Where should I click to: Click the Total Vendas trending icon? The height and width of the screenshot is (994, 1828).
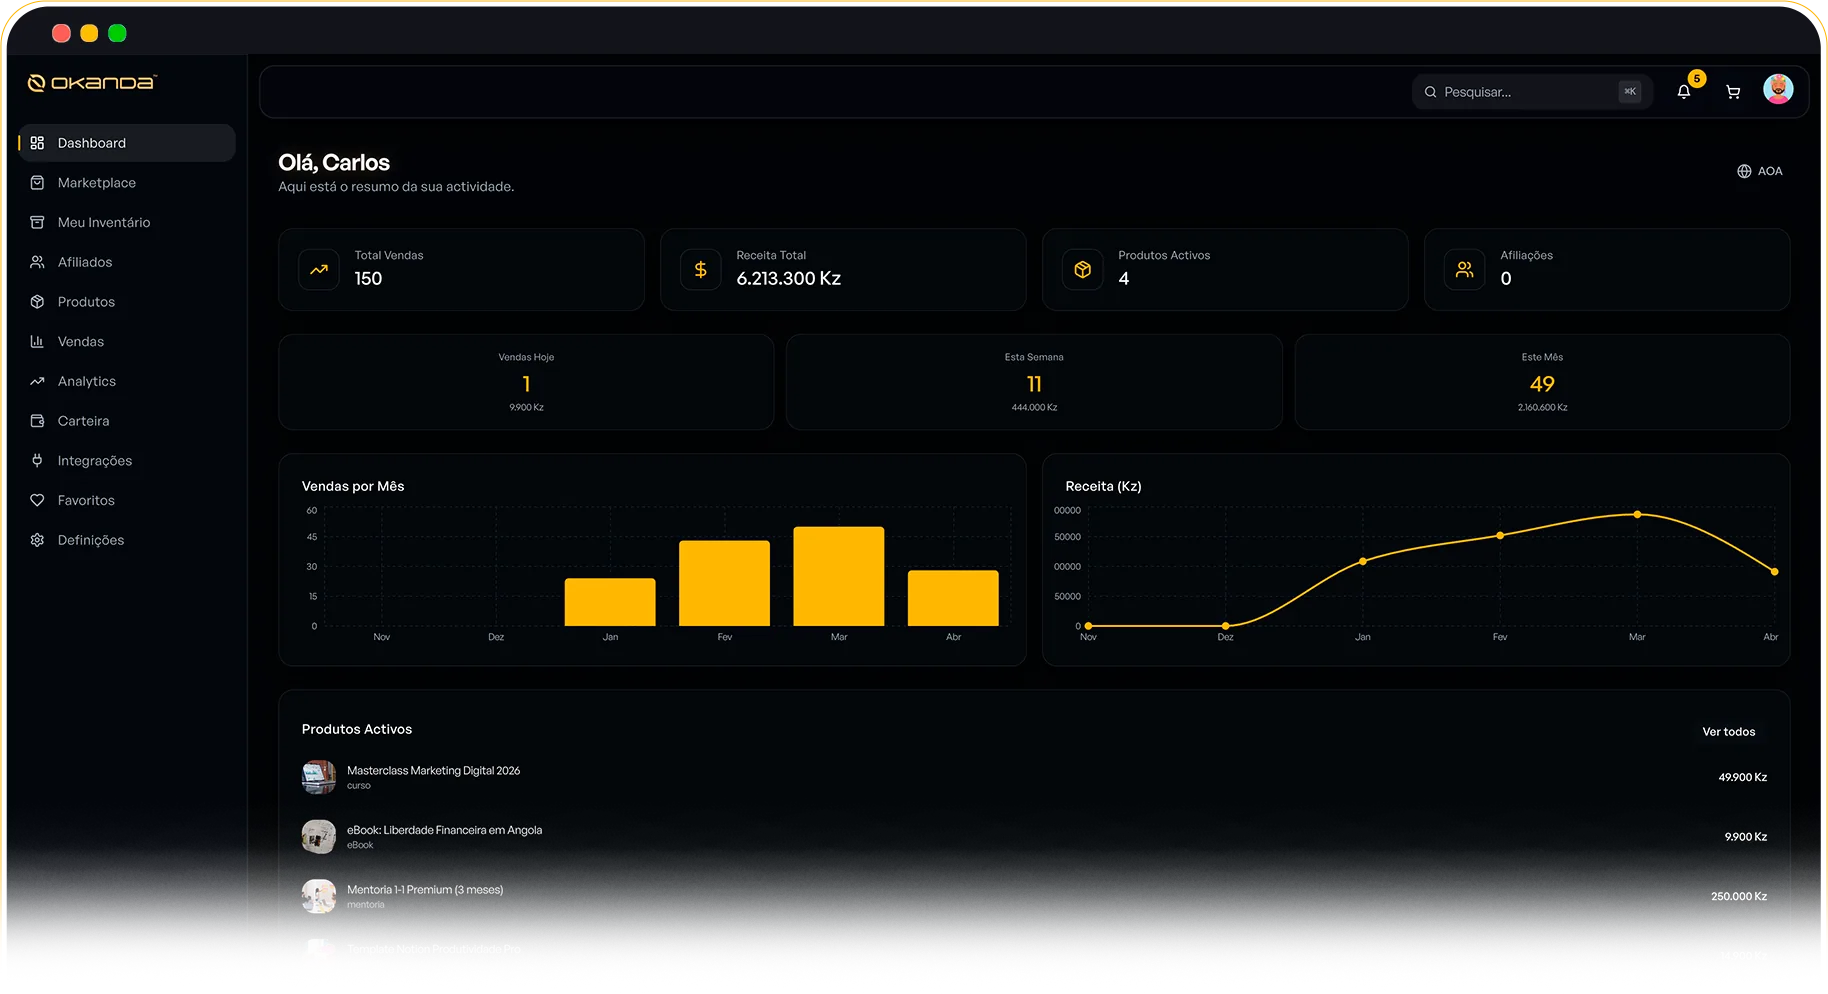click(319, 269)
